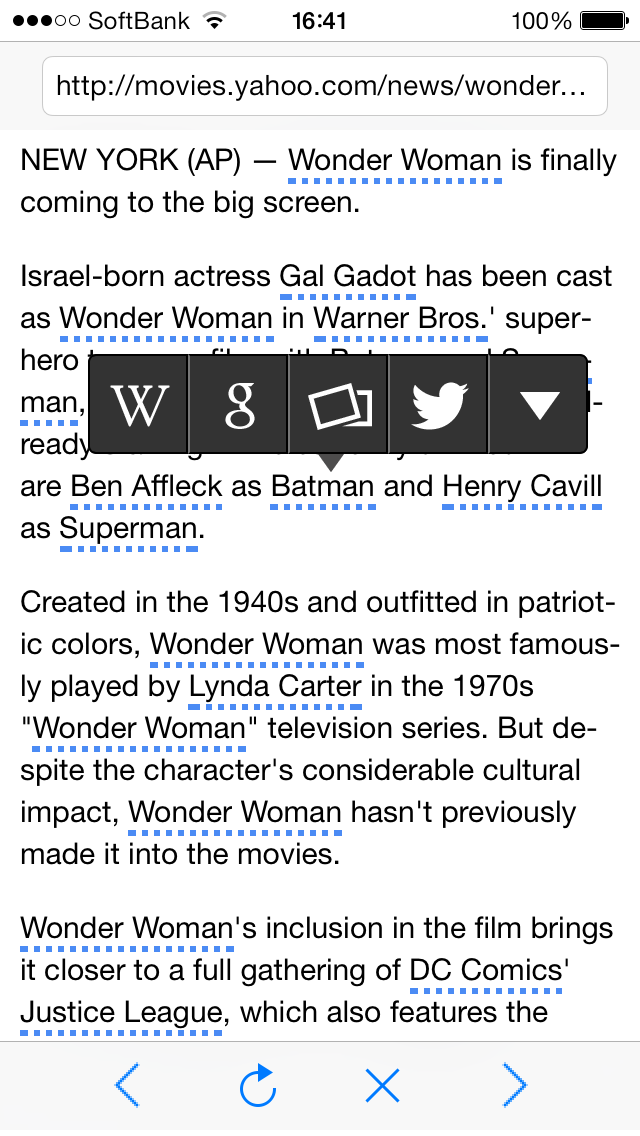640x1136 pixels.
Task: Open the Lynda Carter link
Action: [275, 687]
